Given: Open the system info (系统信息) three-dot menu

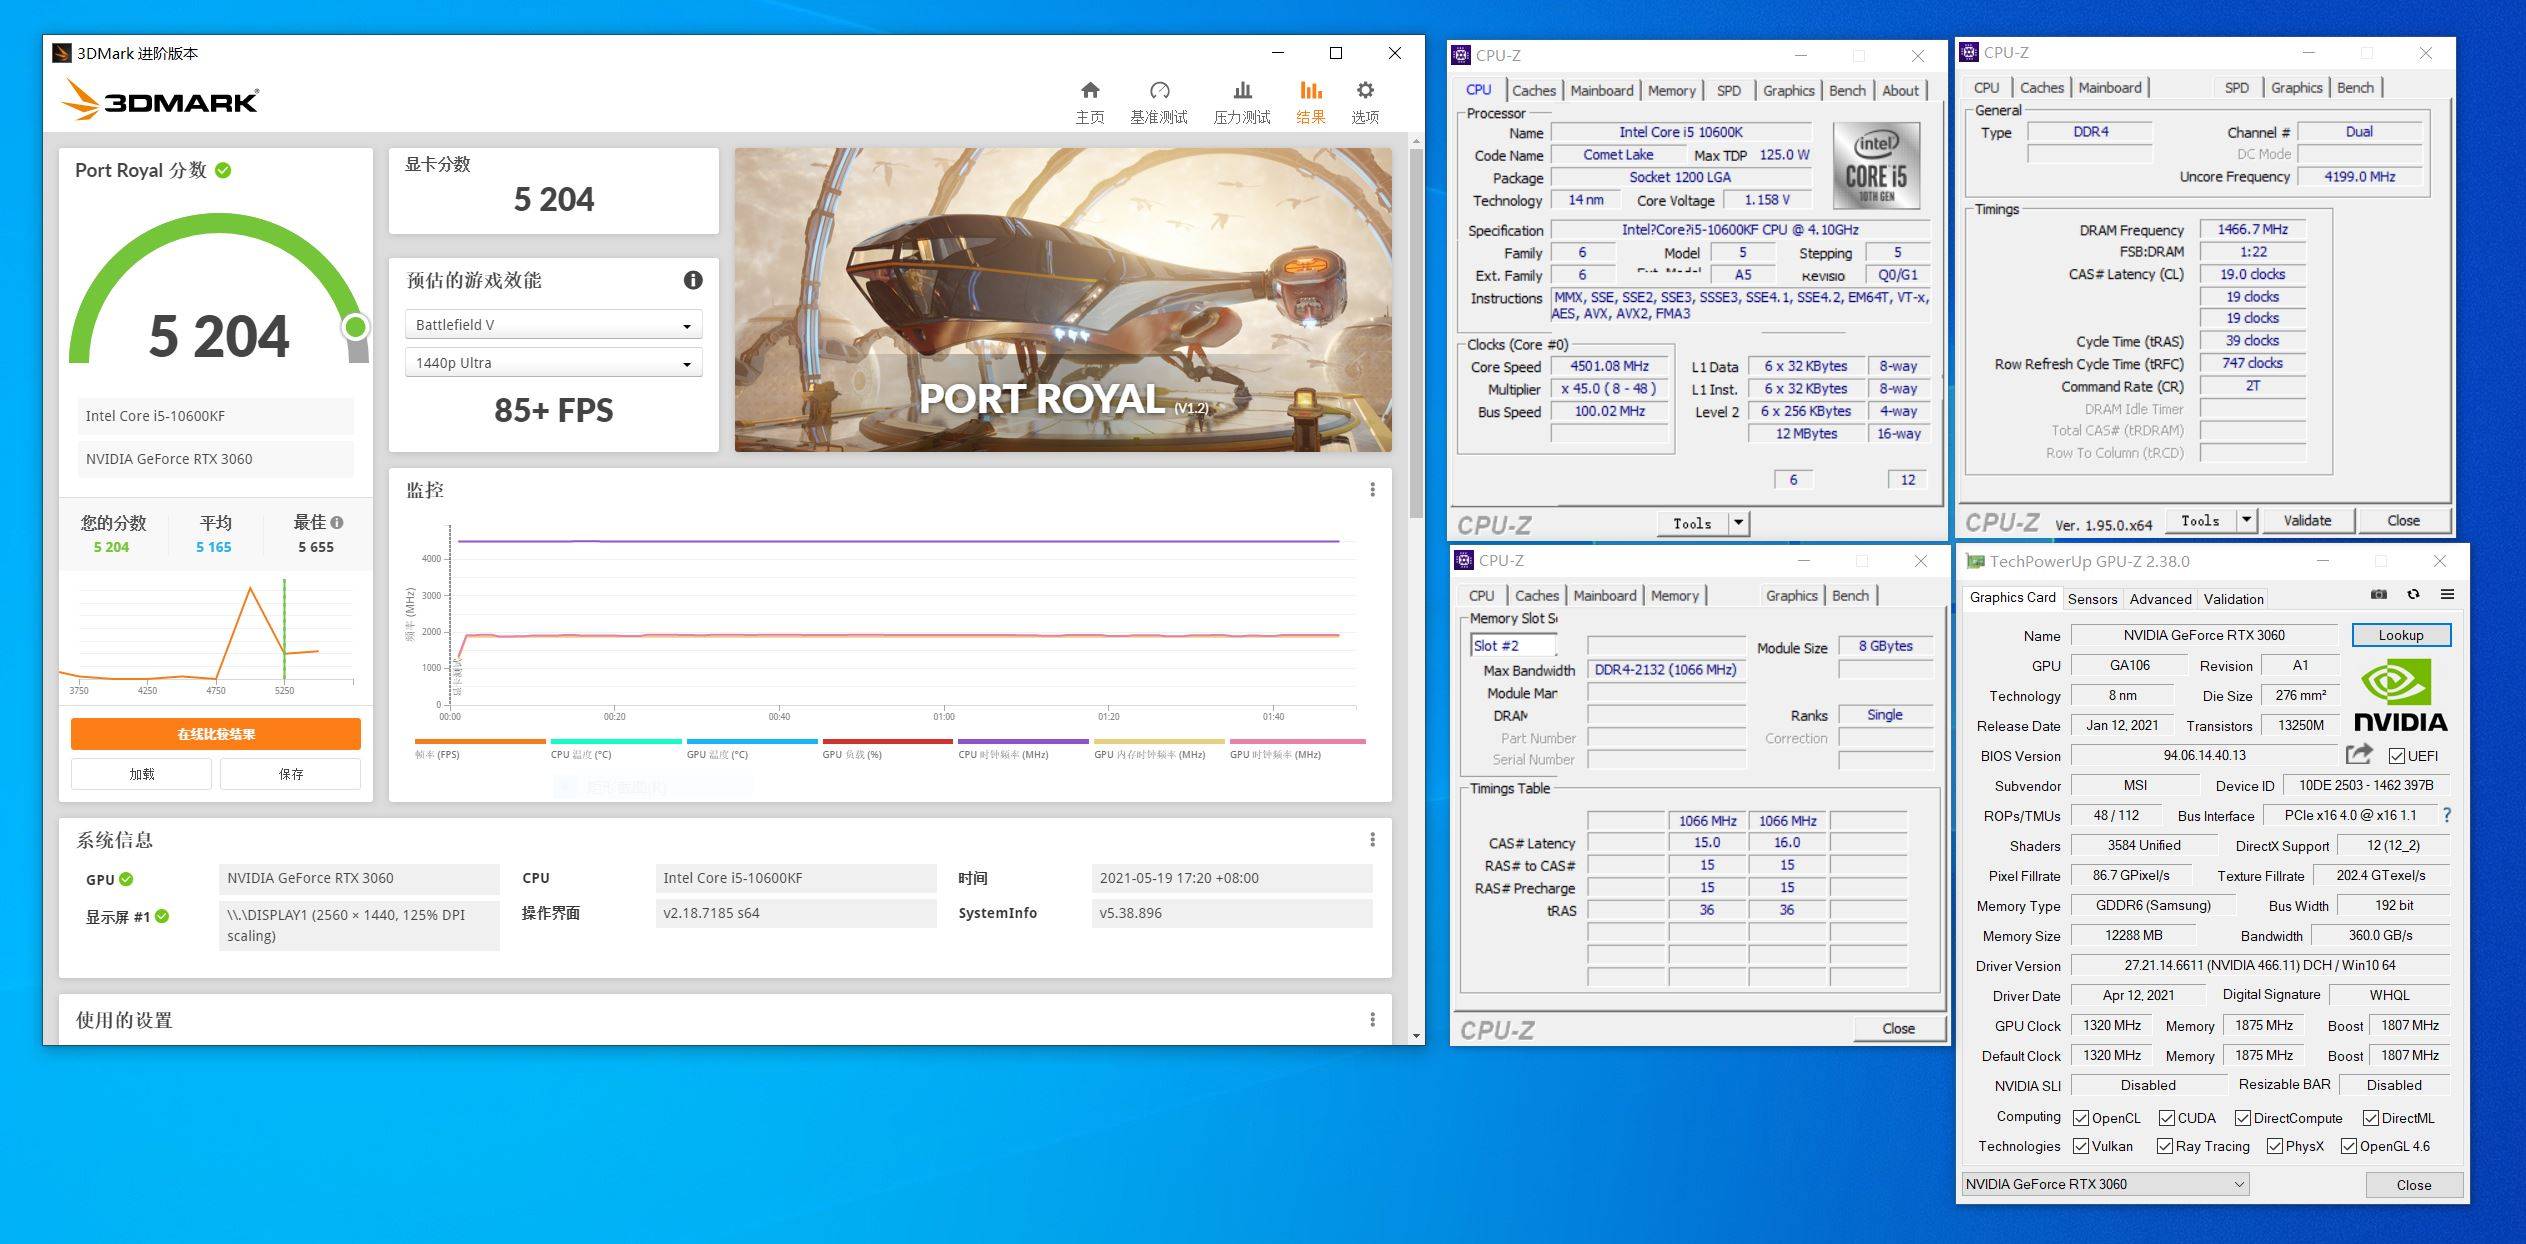Looking at the screenshot, I should pos(1372,839).
